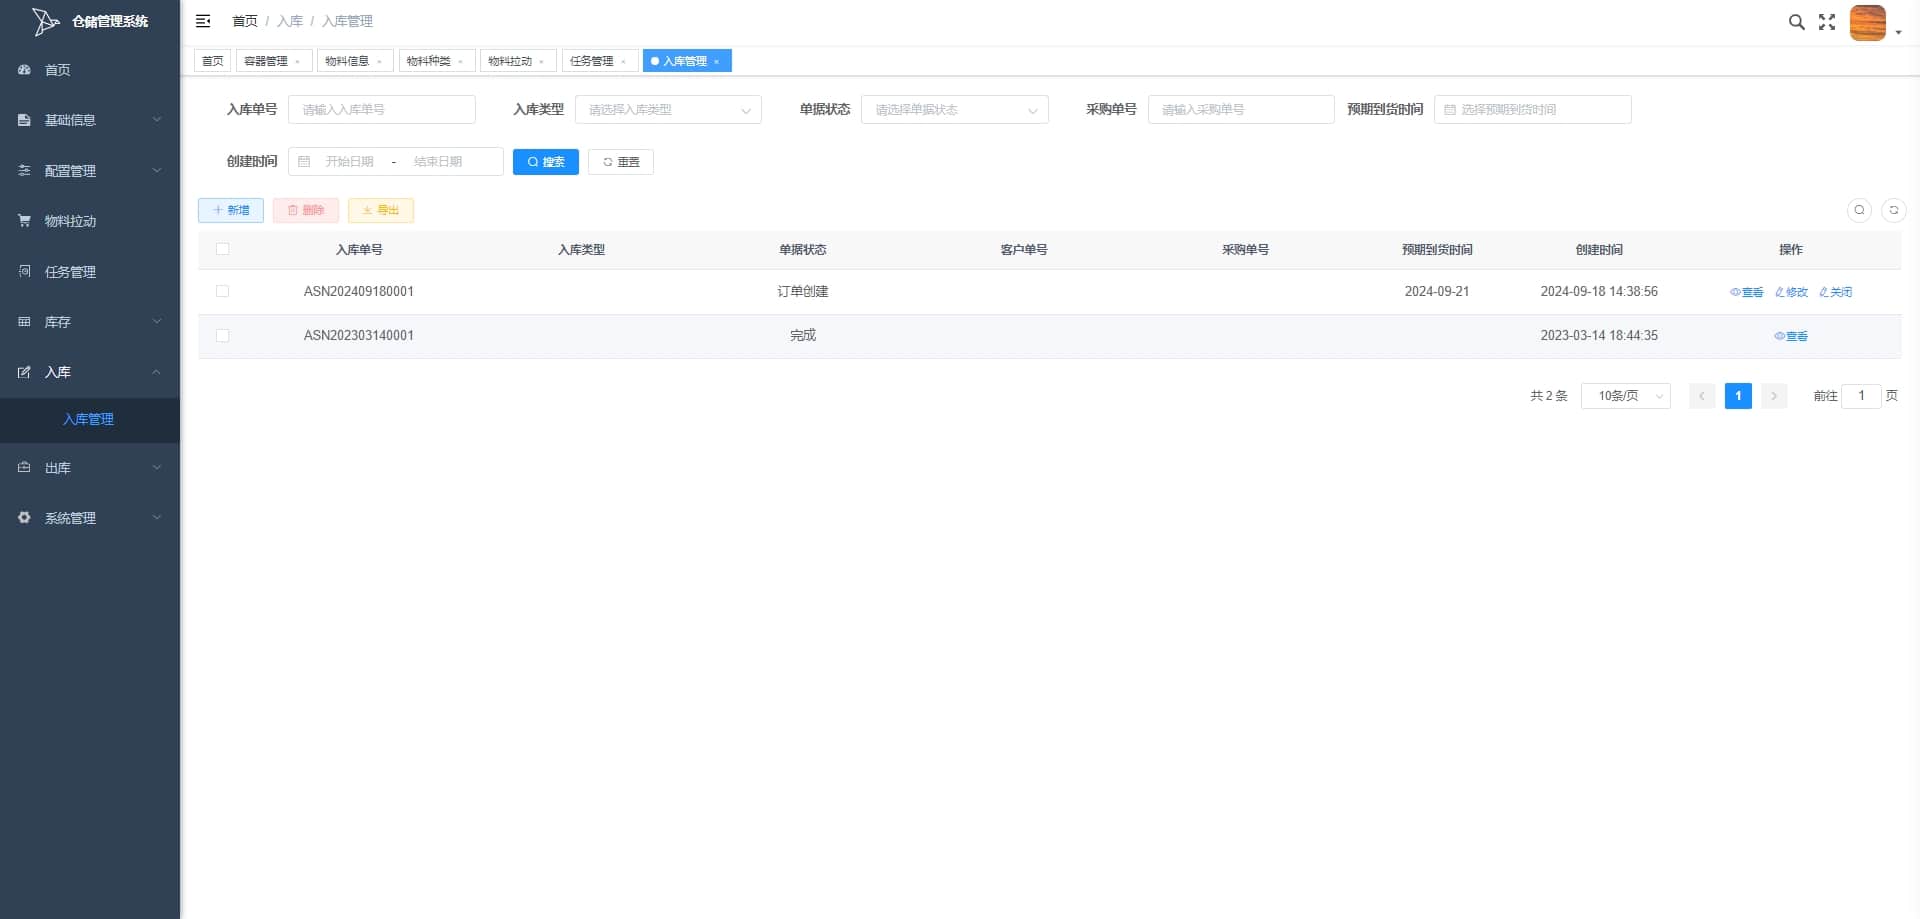
Task: Click the 物料拉动 cart icon
Action: (x=24, y=221)
